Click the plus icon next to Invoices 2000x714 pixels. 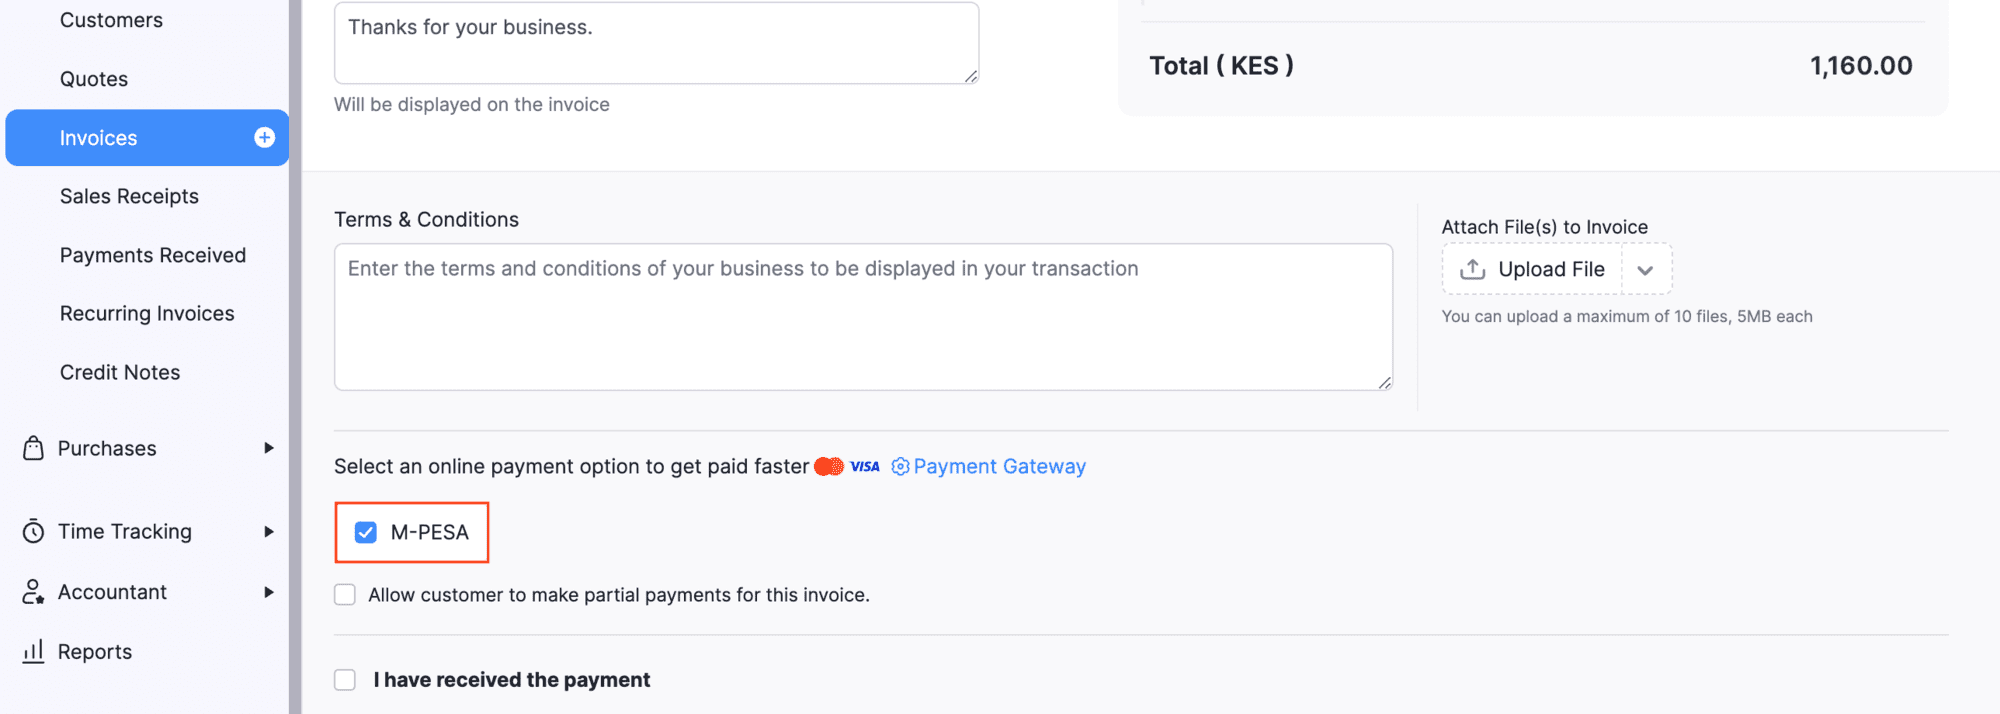tap(263, 137)
